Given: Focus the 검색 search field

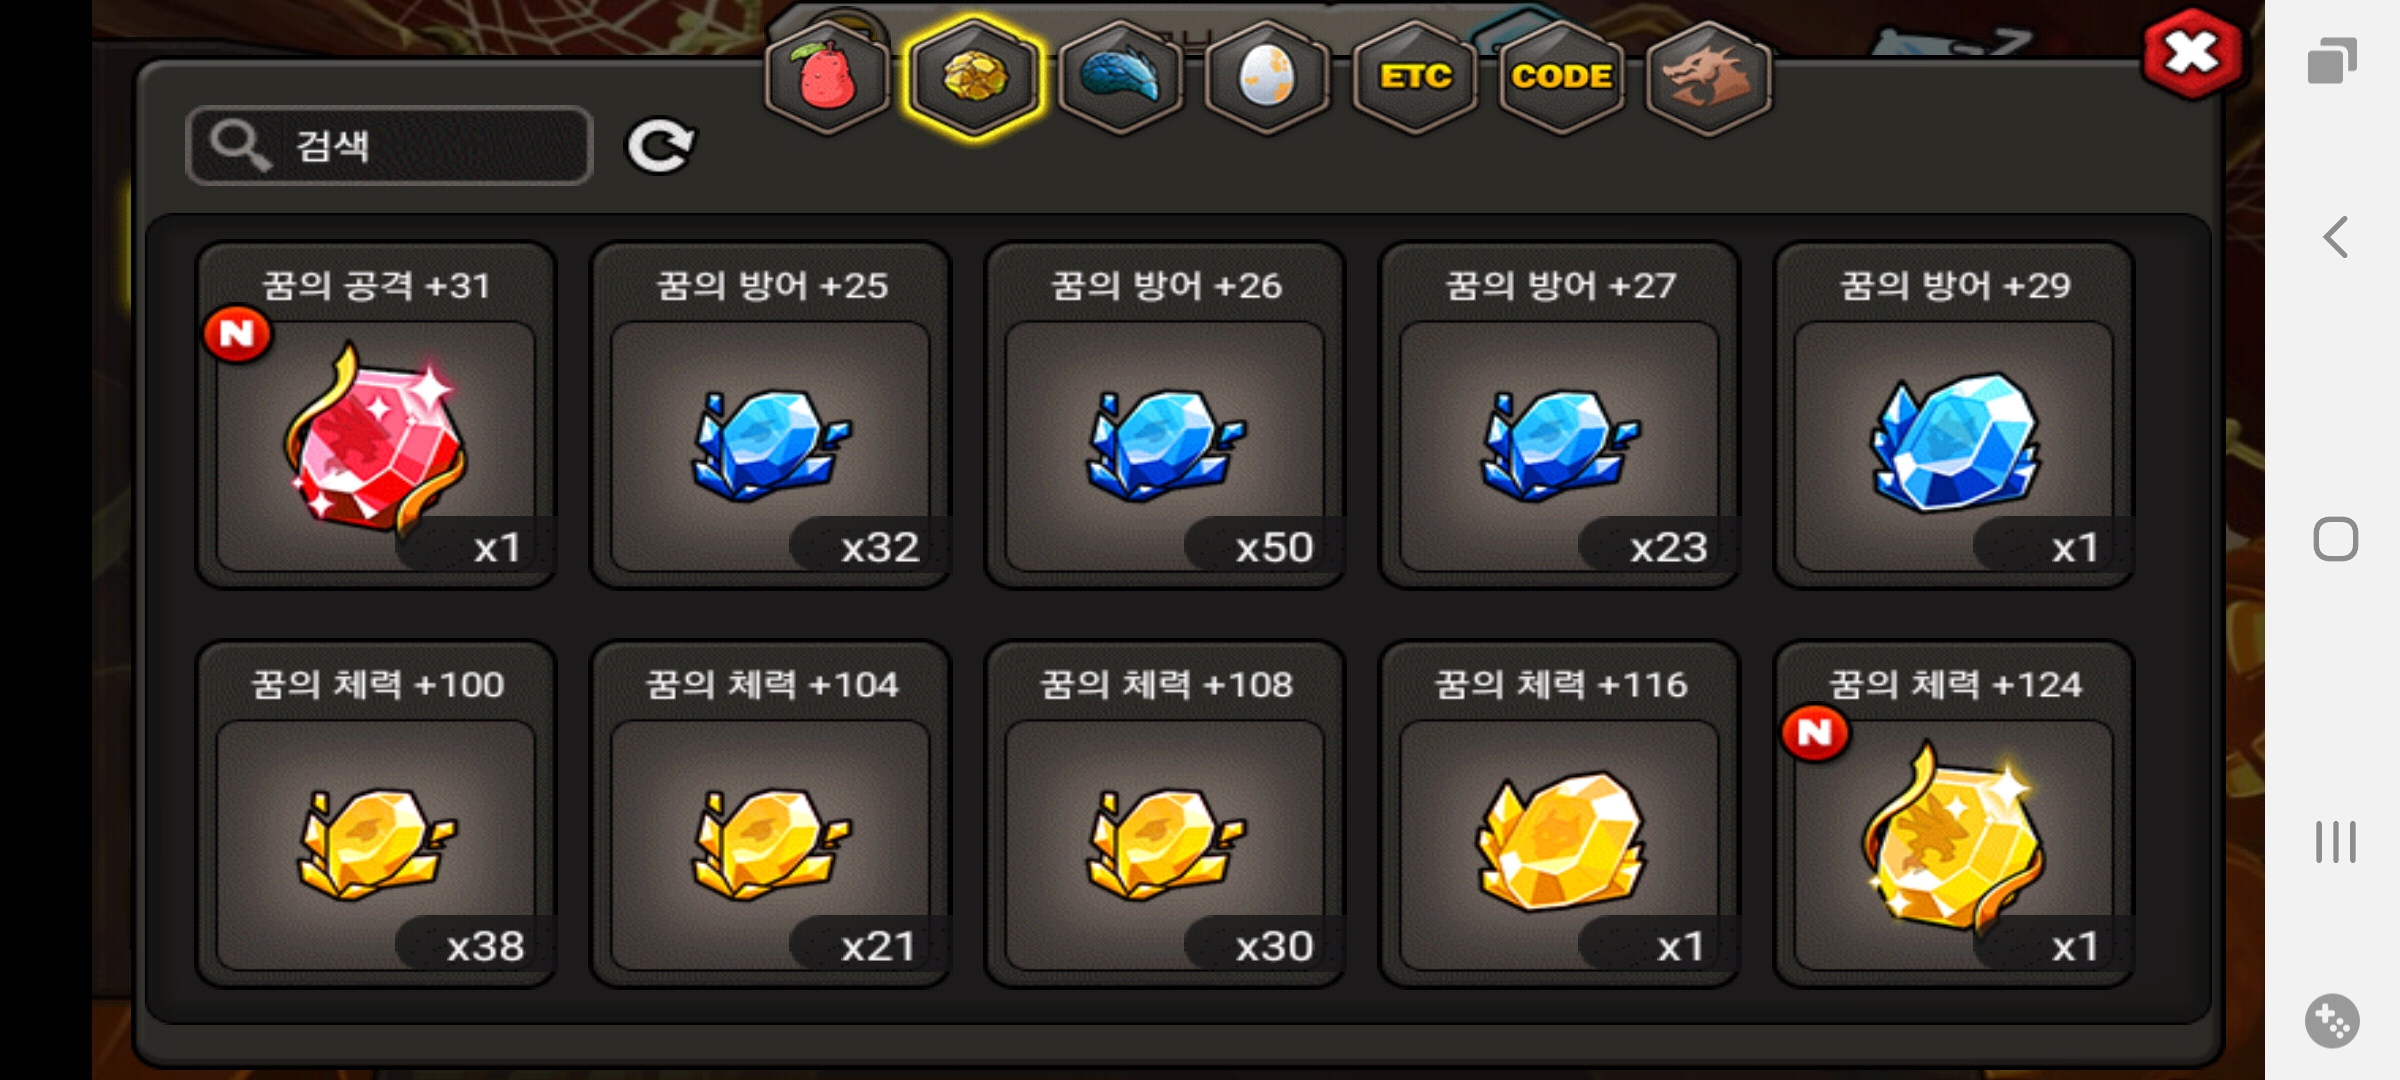Looking at the screenshot, I should [390, 146].
